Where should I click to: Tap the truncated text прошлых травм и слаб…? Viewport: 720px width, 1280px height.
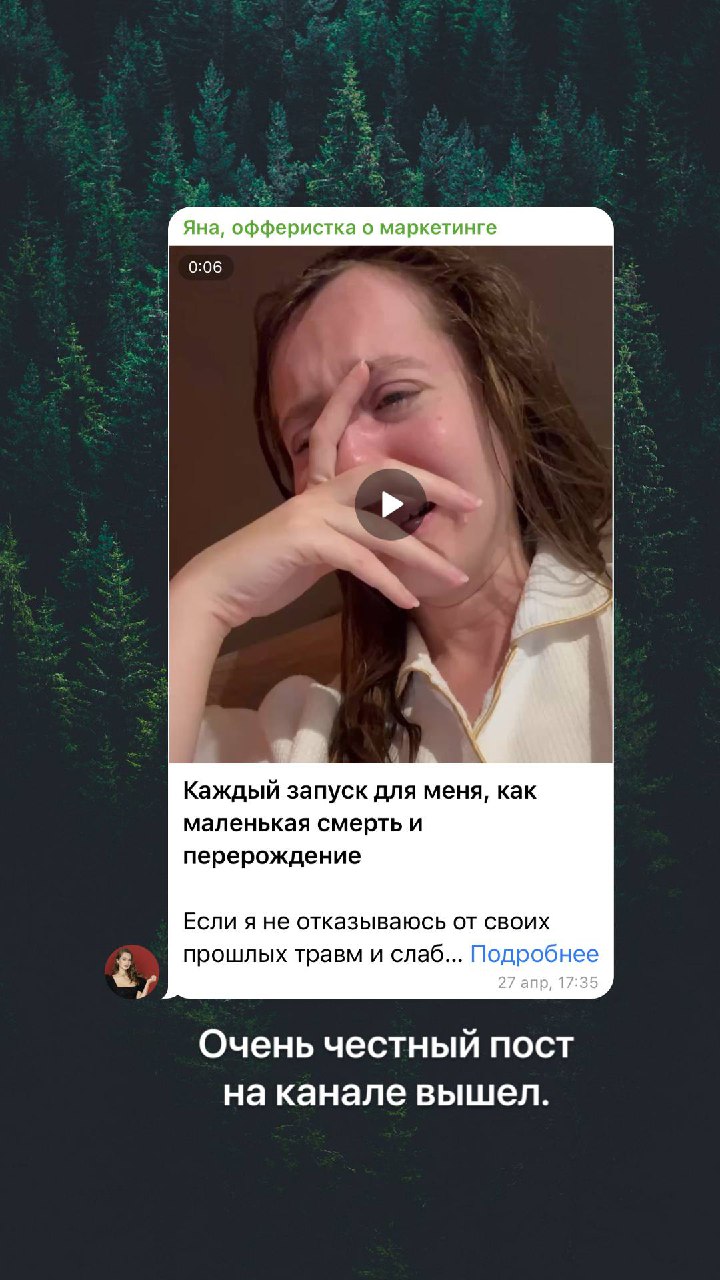point(323,955)
